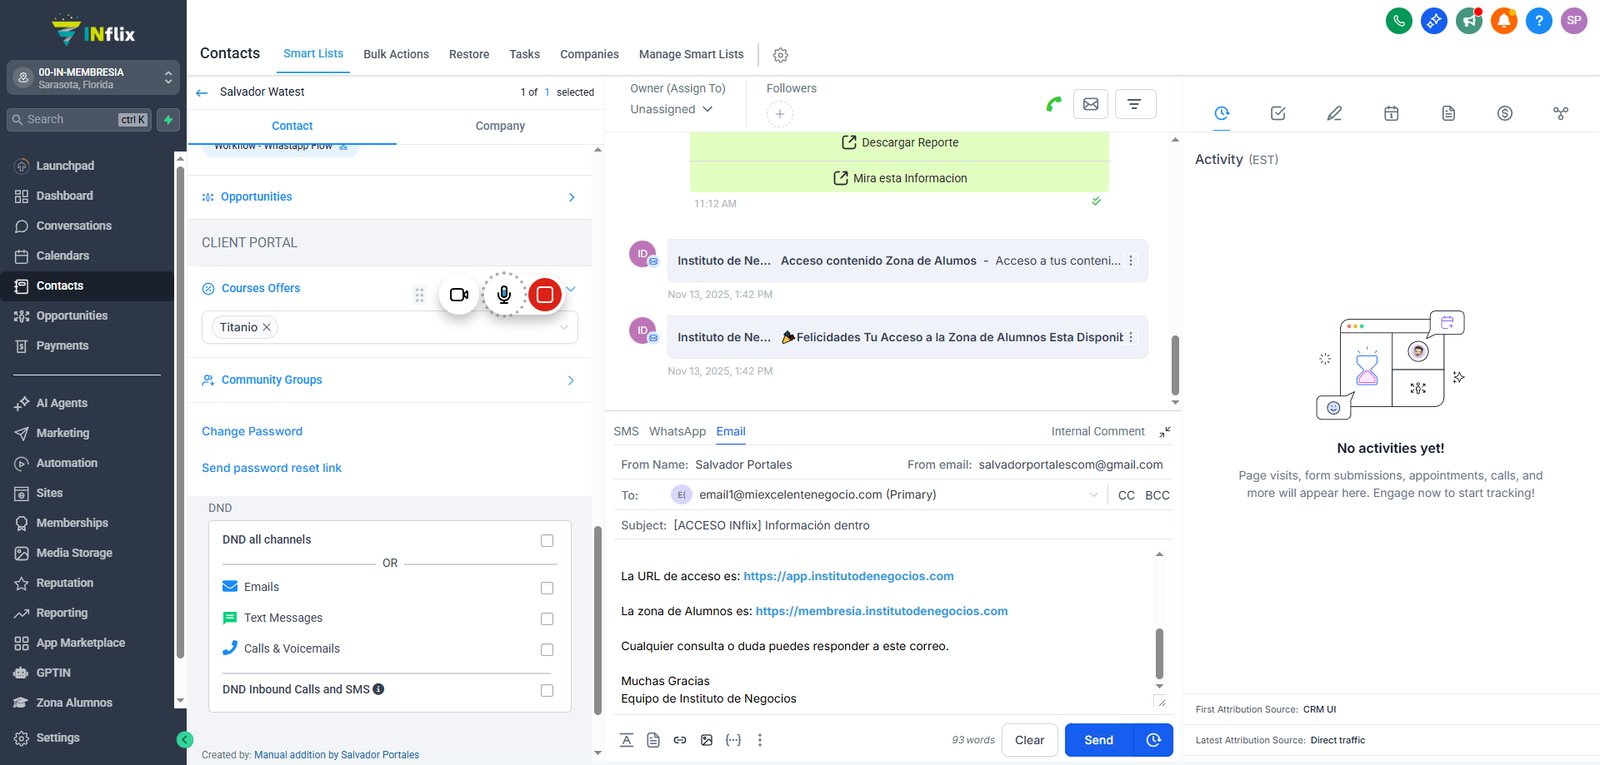
Task: Enable DND all channels checkbox
Action: tap(547, 540)
